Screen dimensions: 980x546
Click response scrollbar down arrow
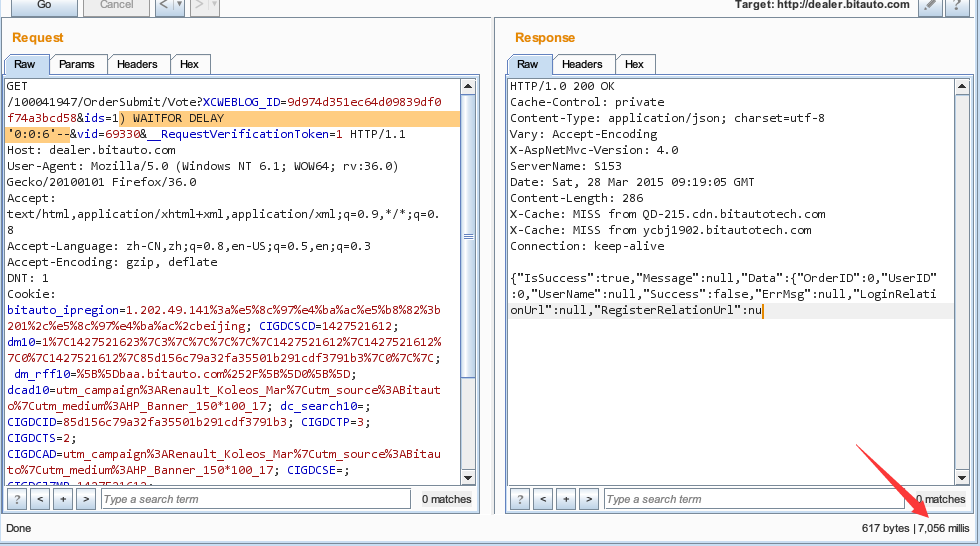click(962, 478)
